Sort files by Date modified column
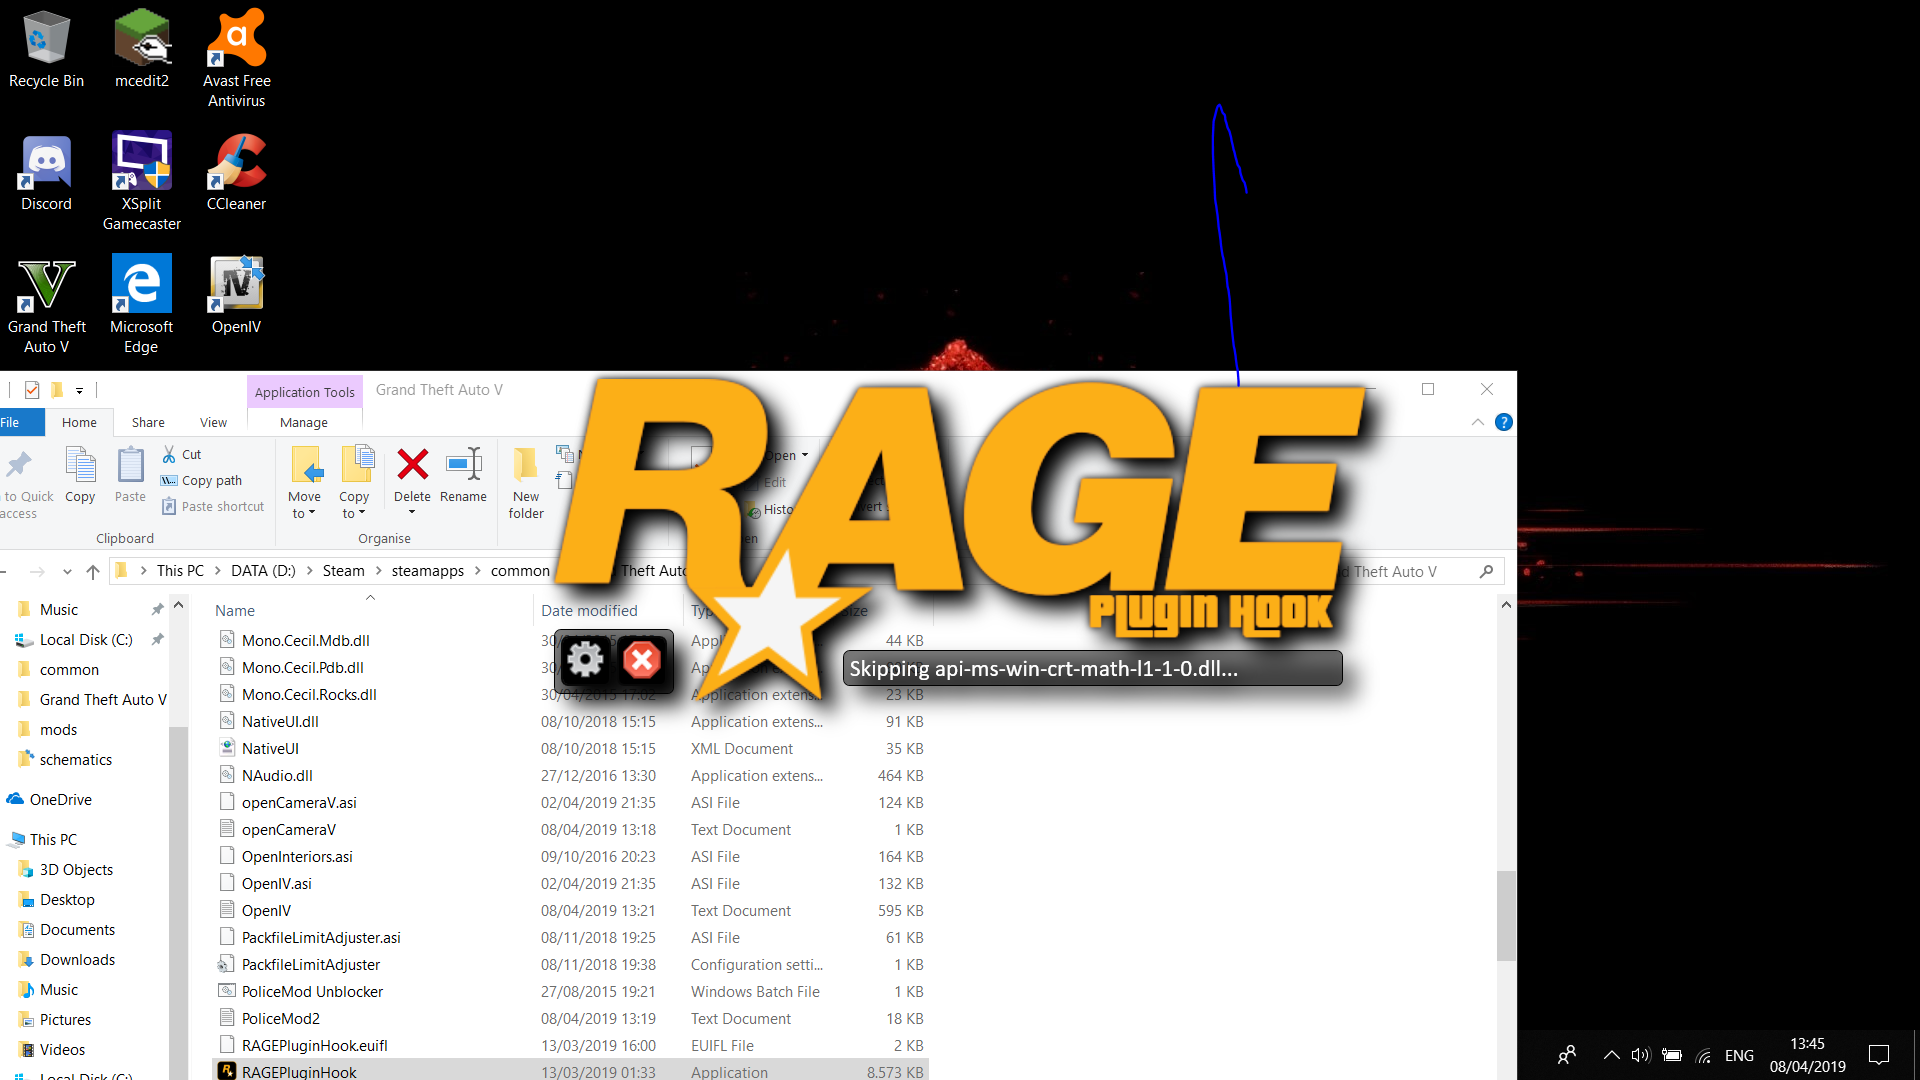 click(x=589, y=610)
